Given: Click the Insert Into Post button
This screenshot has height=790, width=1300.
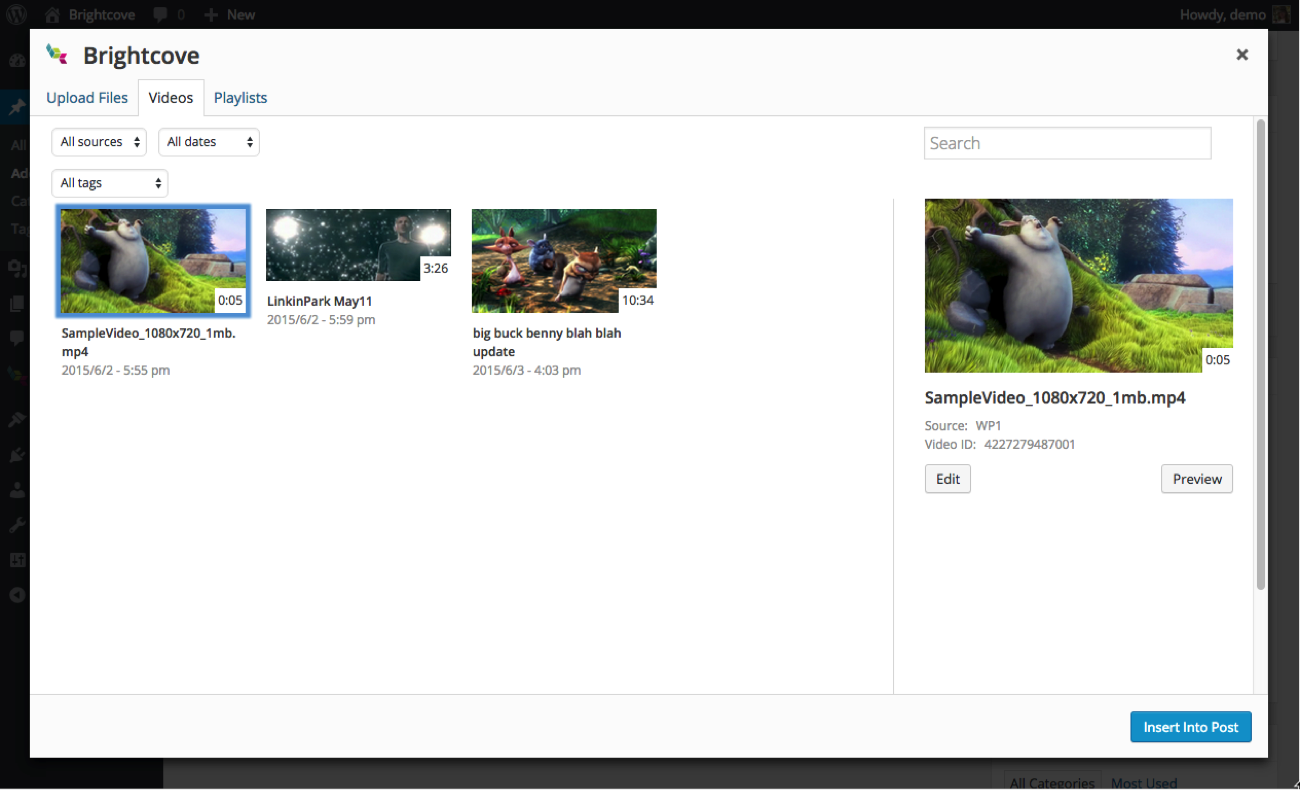Looking at the screenshot, I should pyautogui.click(x=1191, y=727).
